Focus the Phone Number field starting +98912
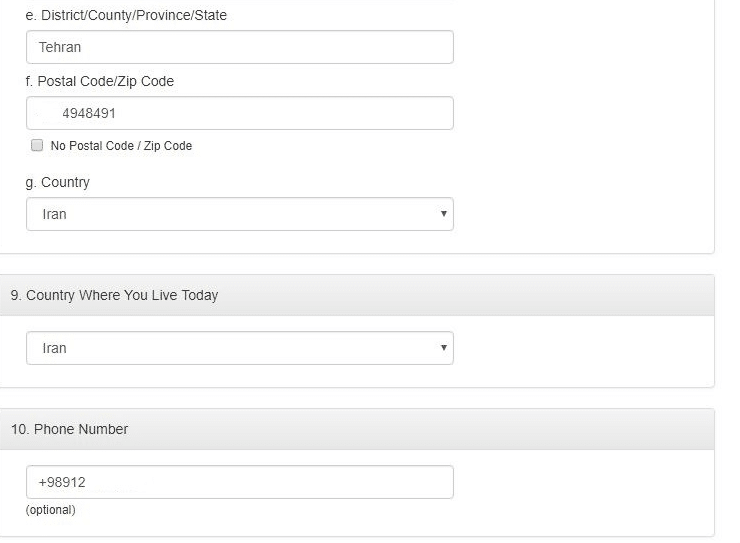Image resolution: width=740 pixels, height=543 pixels. 240,482
